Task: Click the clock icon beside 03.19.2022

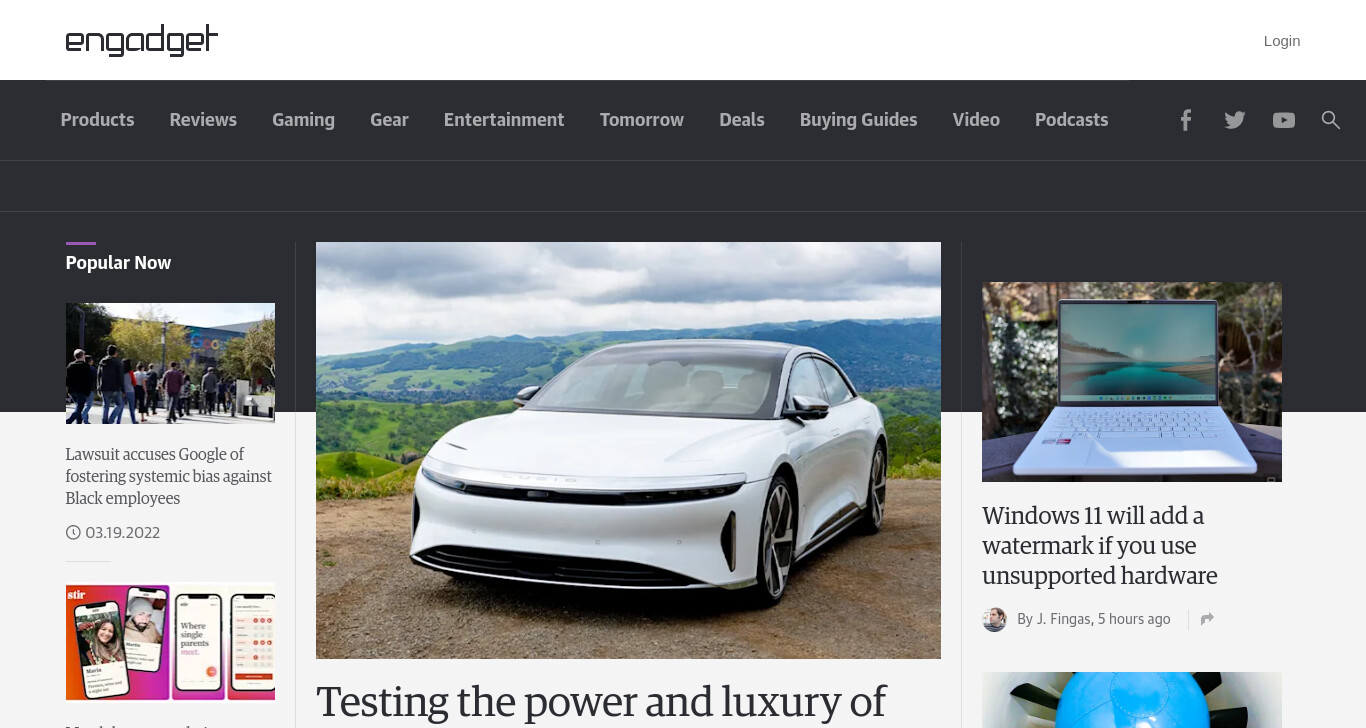Action: pyautogui.click(x=73, y=533)
